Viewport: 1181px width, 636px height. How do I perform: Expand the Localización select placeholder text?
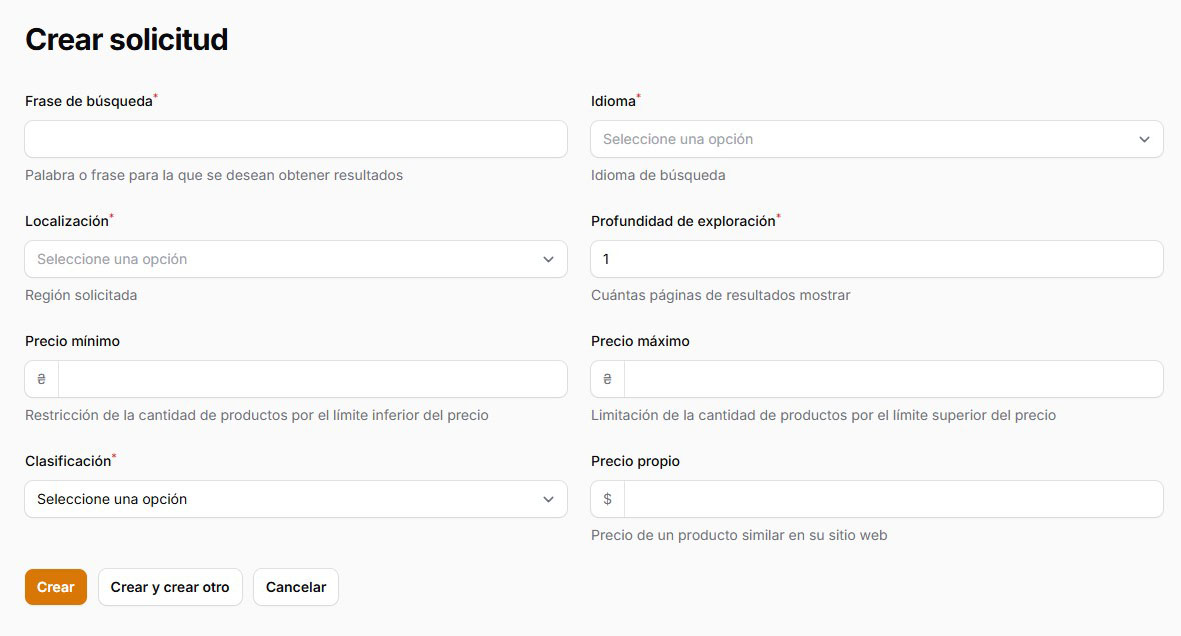(x=112, y=259)
